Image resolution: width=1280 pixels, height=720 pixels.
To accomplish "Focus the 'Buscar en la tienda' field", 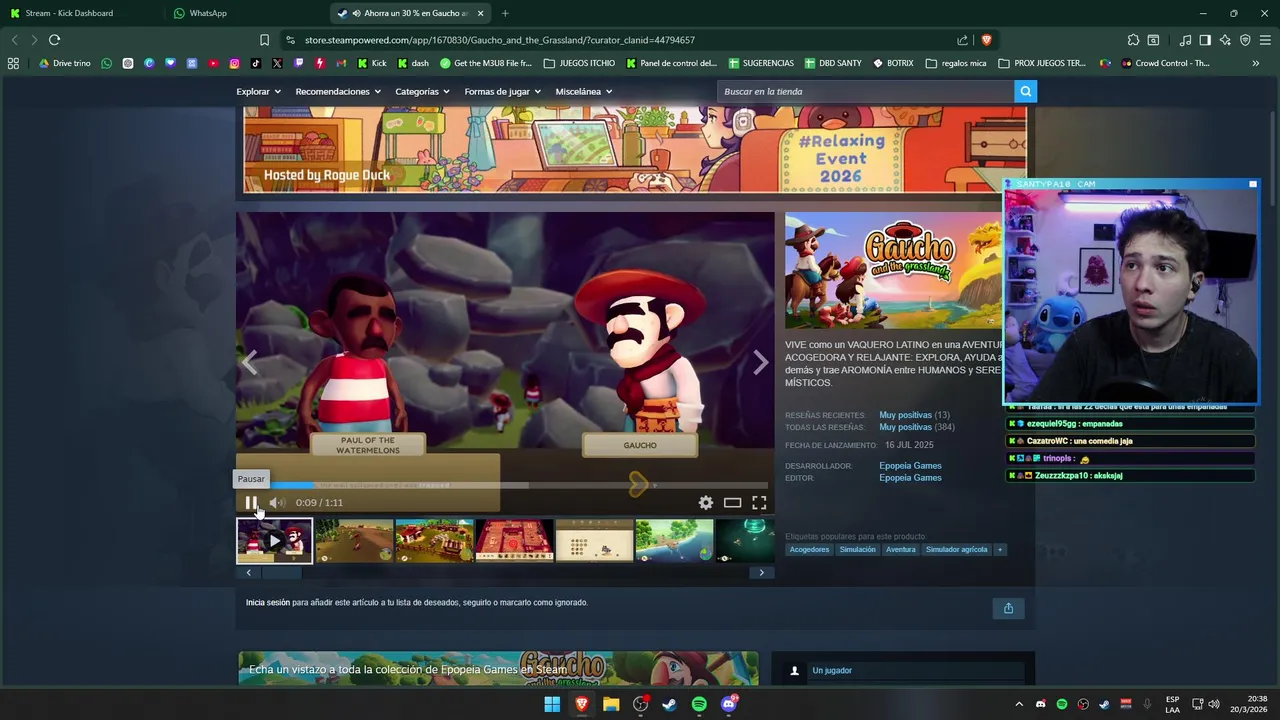I will click(865, 92).
